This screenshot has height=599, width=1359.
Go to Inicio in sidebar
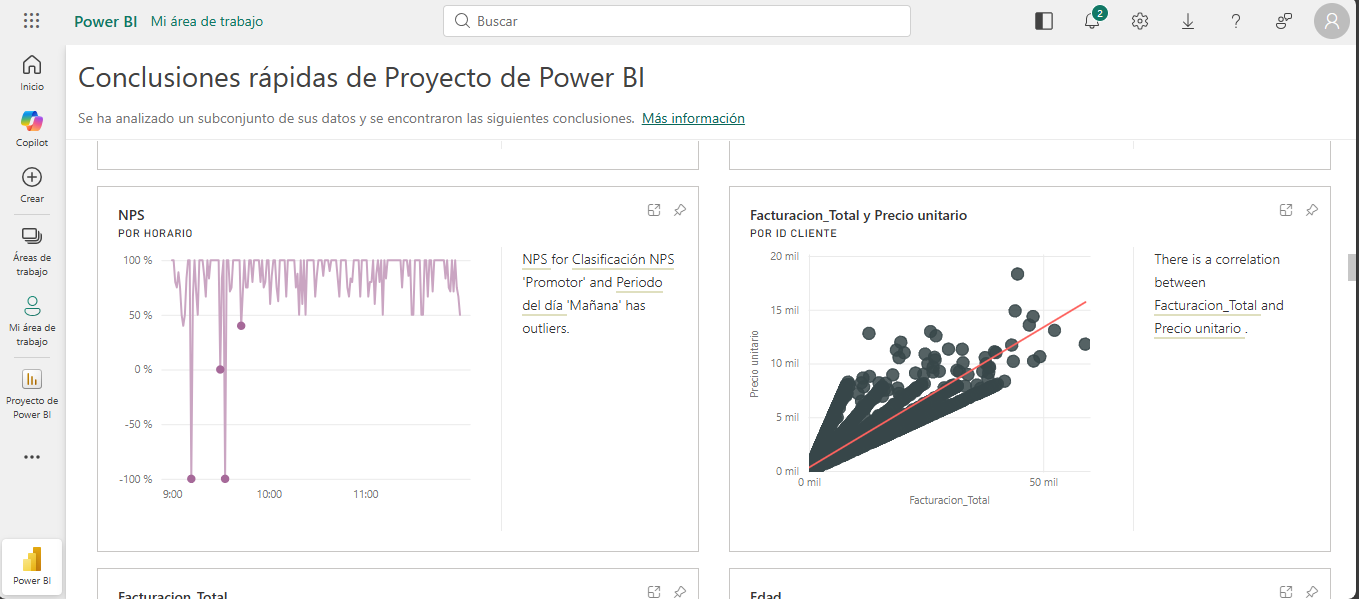pos(32,73)
